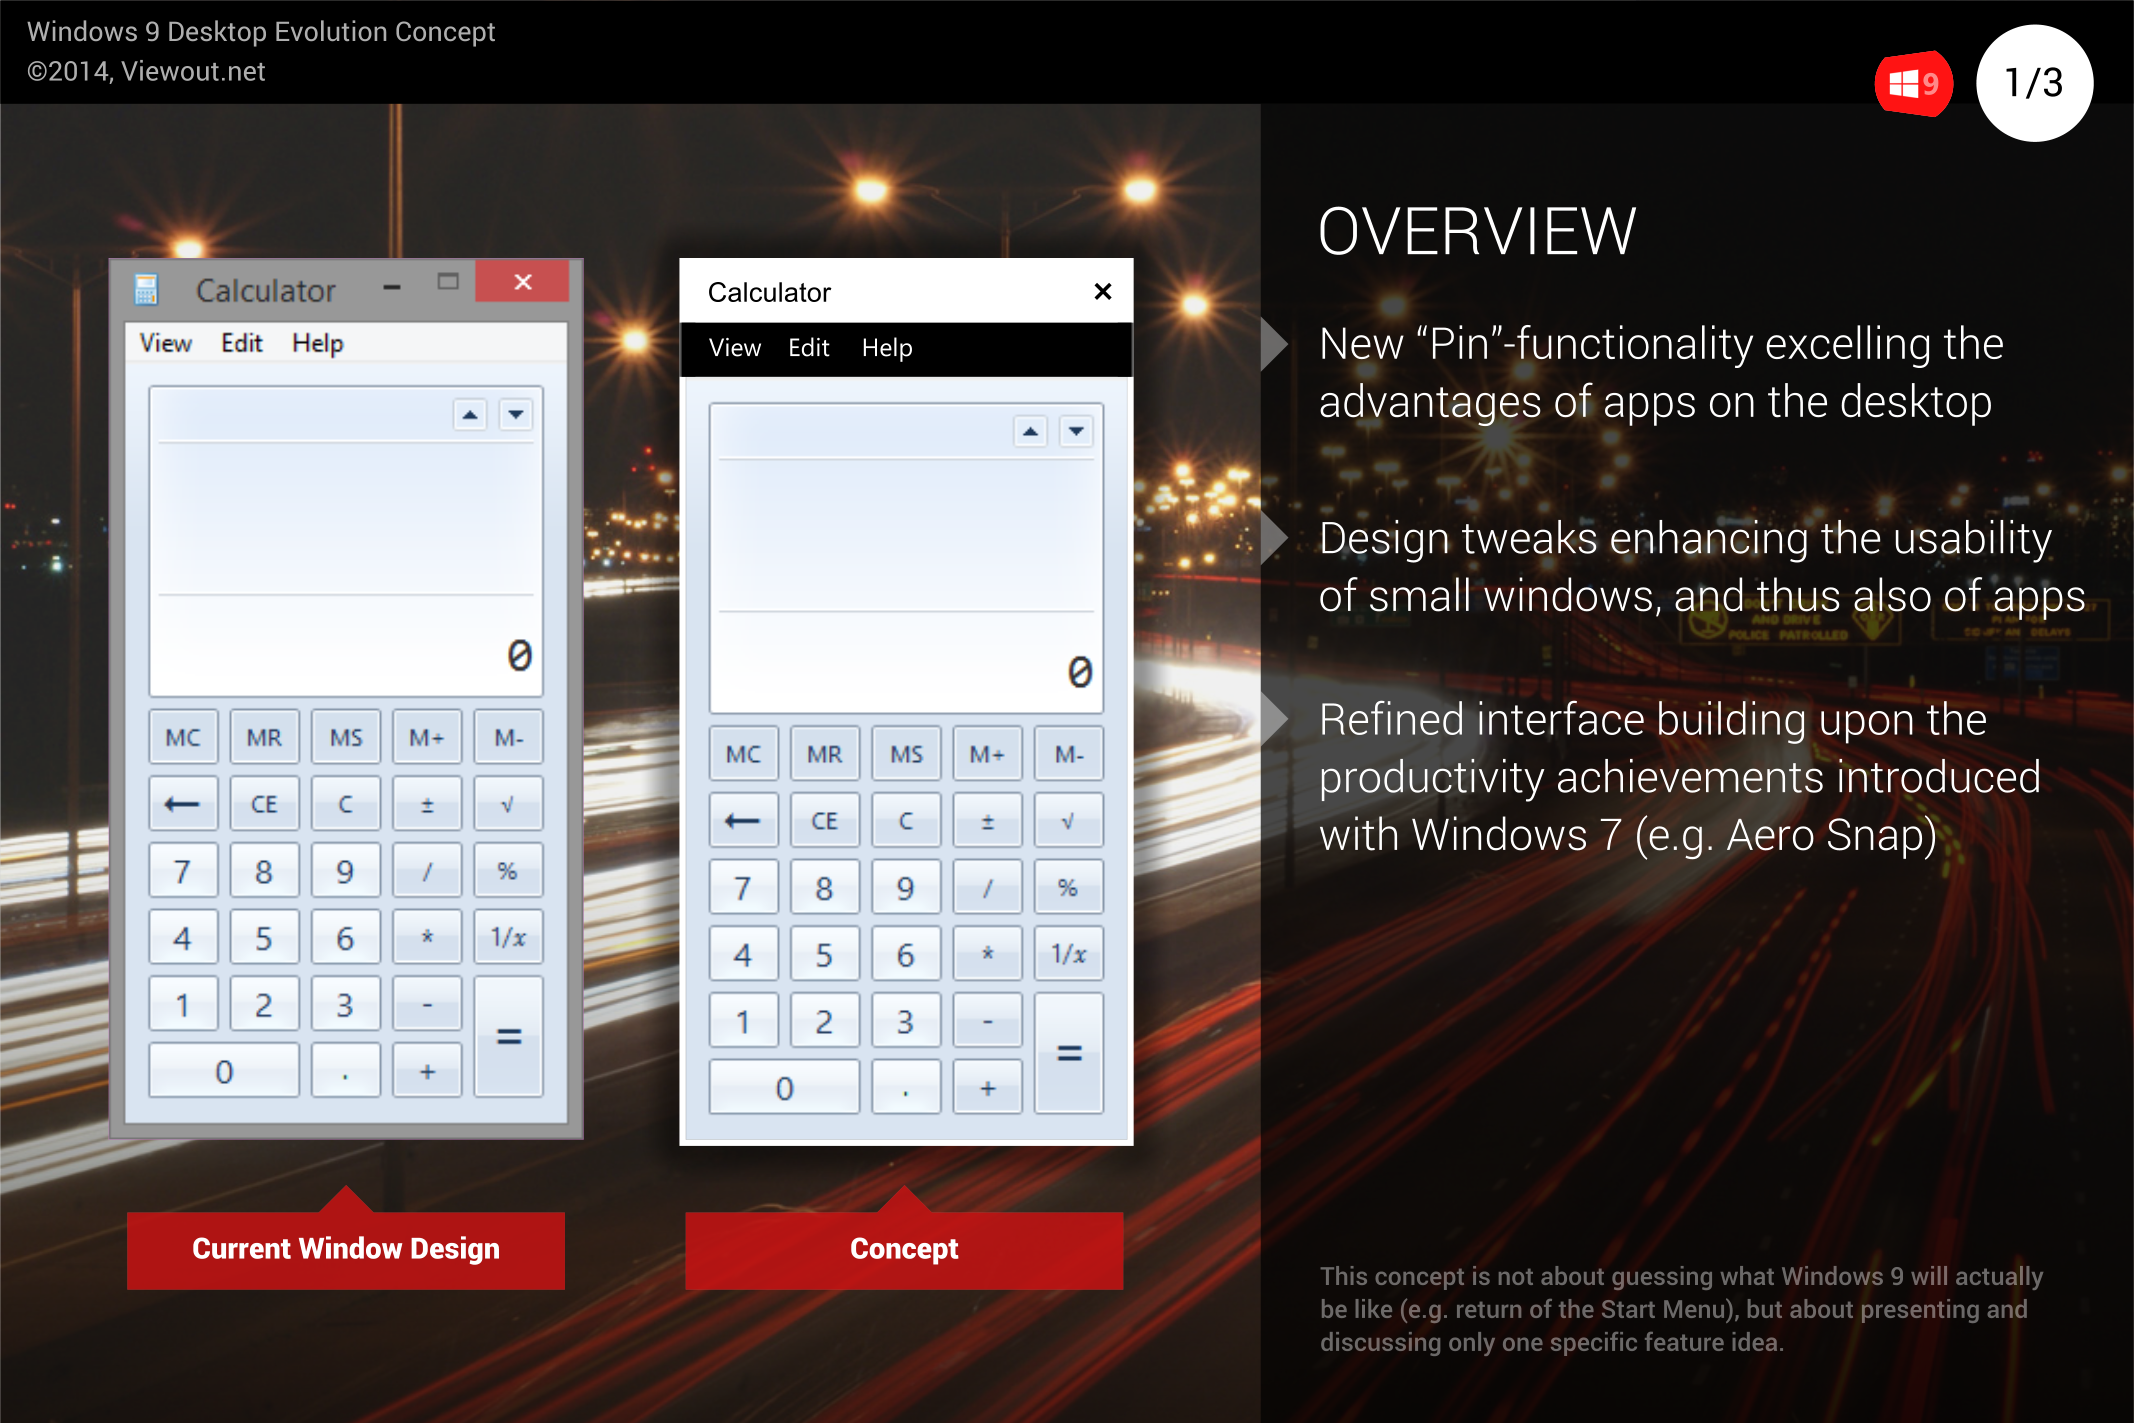2134x1423 pixels.
Task: Click digit 5 in current-design Calculator
Action: pos(264,937)
